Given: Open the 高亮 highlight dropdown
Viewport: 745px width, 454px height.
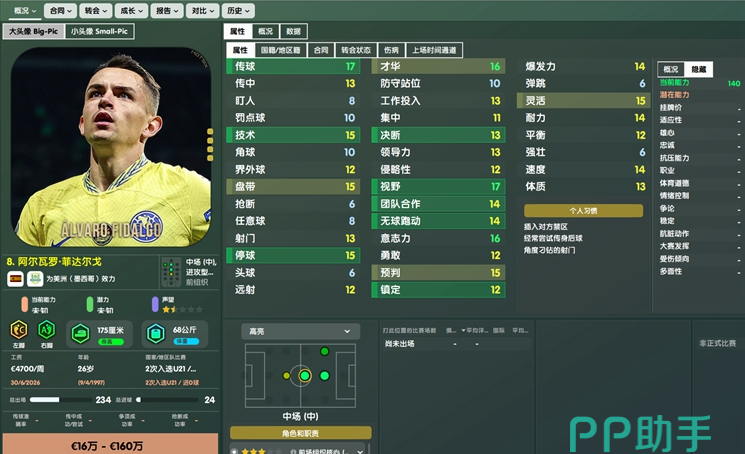Looking at the screenshot, I should 300,331.
